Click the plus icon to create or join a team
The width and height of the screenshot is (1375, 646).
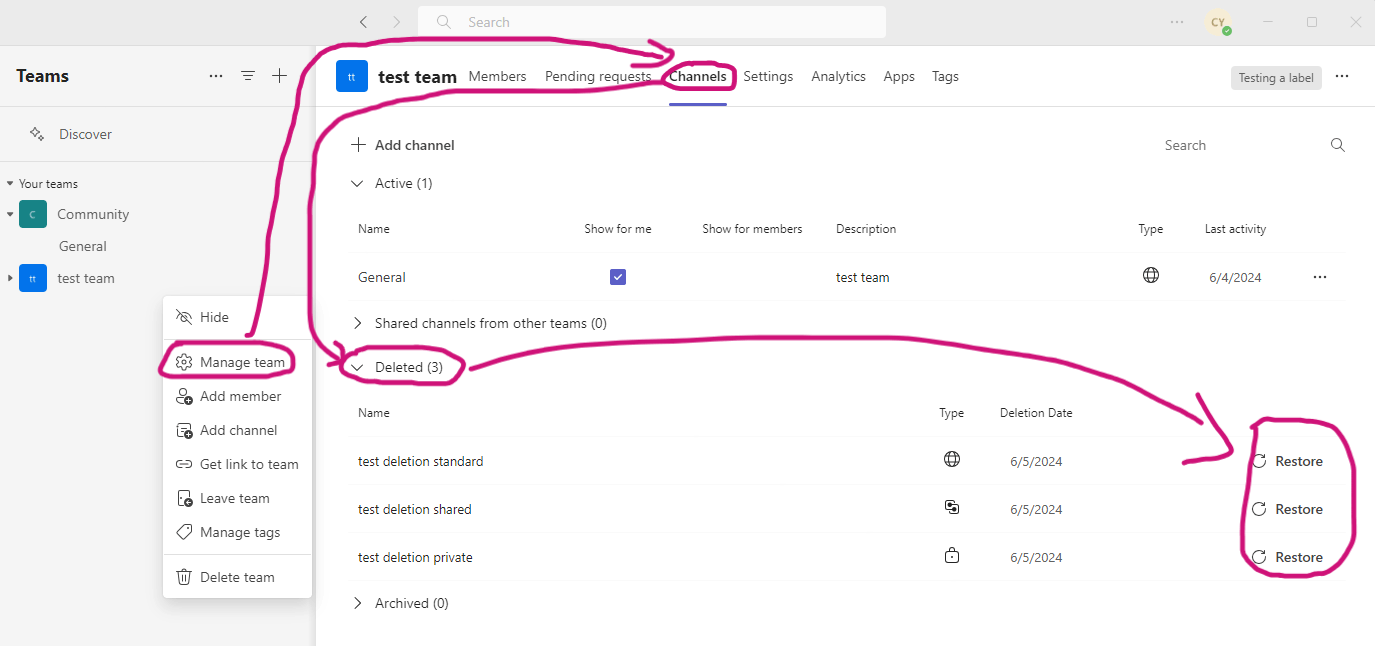click(280, 76)
